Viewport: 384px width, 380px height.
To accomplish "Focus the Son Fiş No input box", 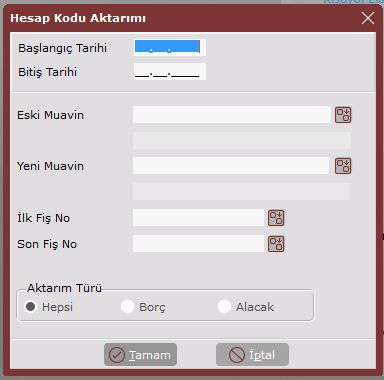I will (x=198, y=244).
